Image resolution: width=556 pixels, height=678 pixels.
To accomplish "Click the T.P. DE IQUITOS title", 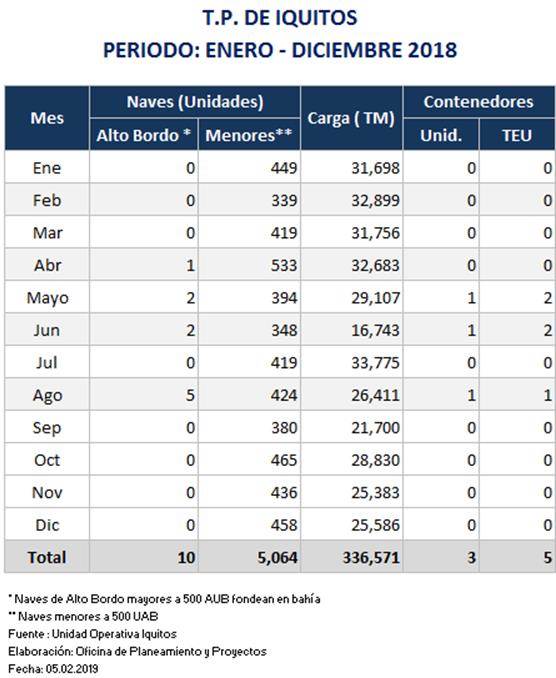I will [x=280, y=18].
